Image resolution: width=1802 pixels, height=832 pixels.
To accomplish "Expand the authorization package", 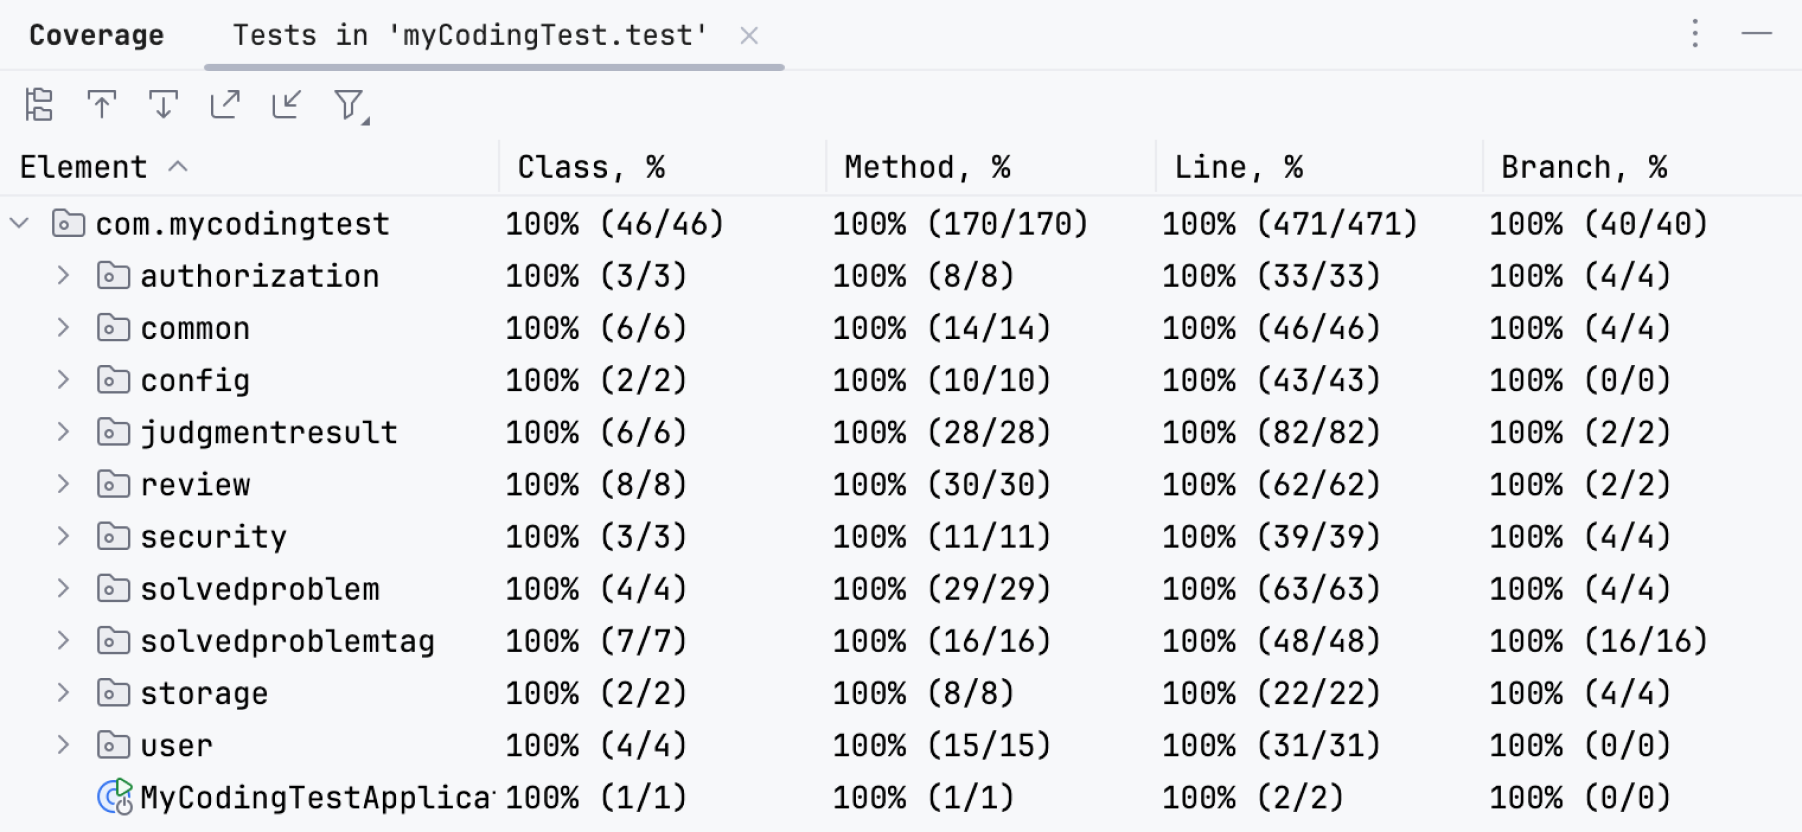I will 63,275.
